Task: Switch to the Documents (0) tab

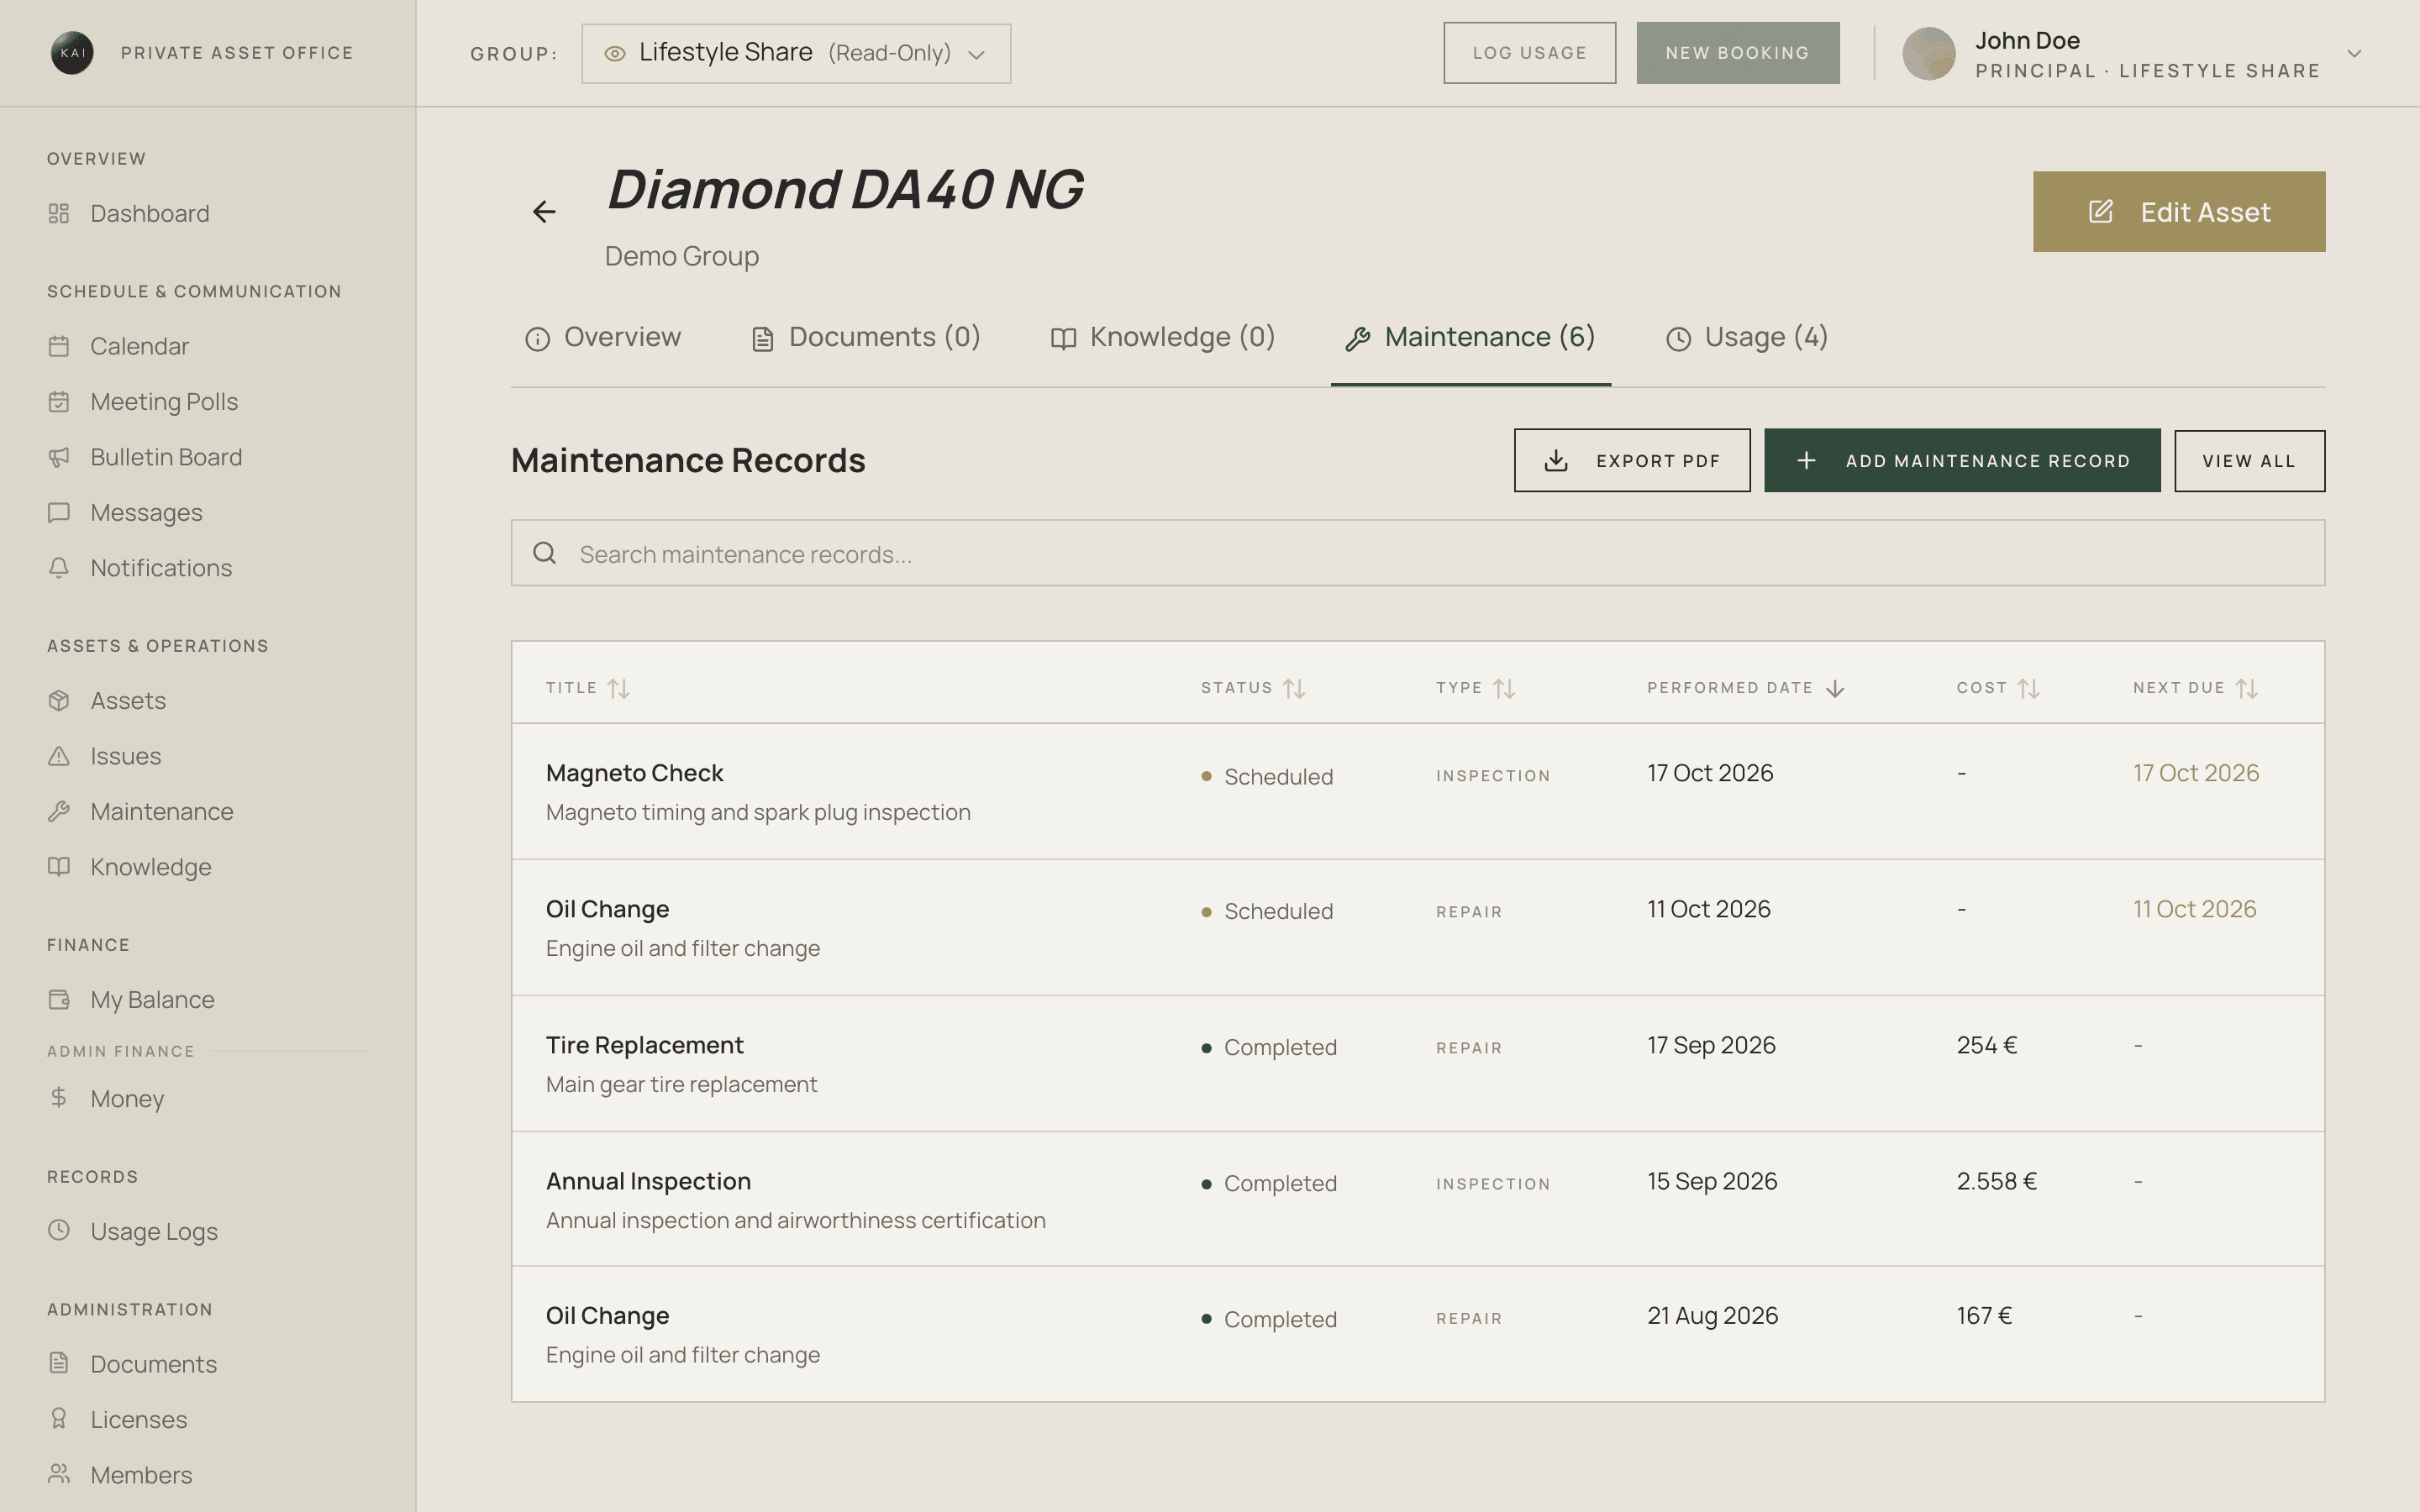Action: click(x=866, y=337)
